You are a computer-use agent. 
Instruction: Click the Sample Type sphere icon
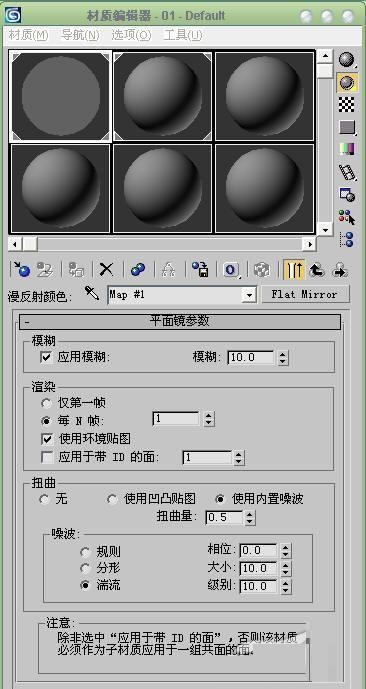[x=347, y=60]
